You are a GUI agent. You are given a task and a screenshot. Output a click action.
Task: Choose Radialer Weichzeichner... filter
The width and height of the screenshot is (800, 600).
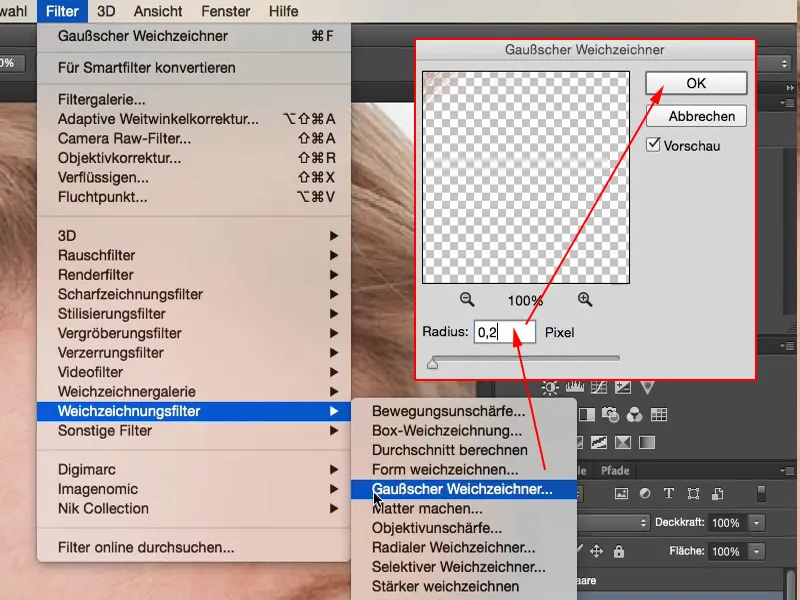[x=464, y=547]
